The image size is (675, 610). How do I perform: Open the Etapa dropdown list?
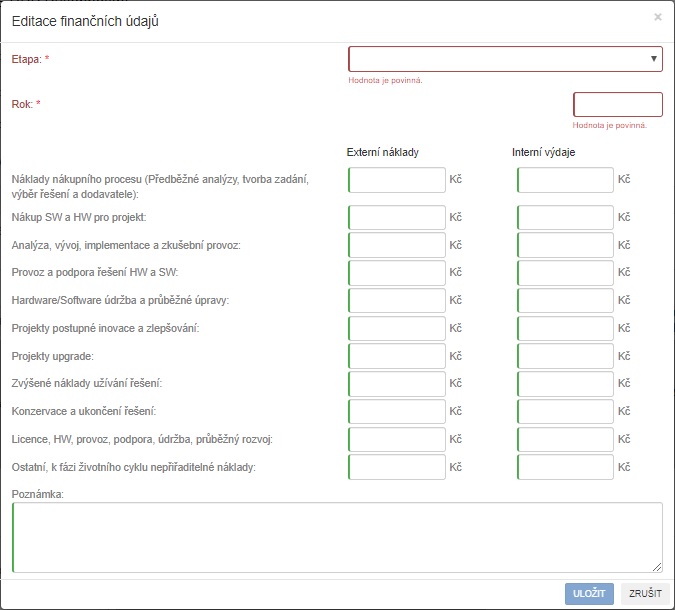pyautogui.click(x=505, y=59)
